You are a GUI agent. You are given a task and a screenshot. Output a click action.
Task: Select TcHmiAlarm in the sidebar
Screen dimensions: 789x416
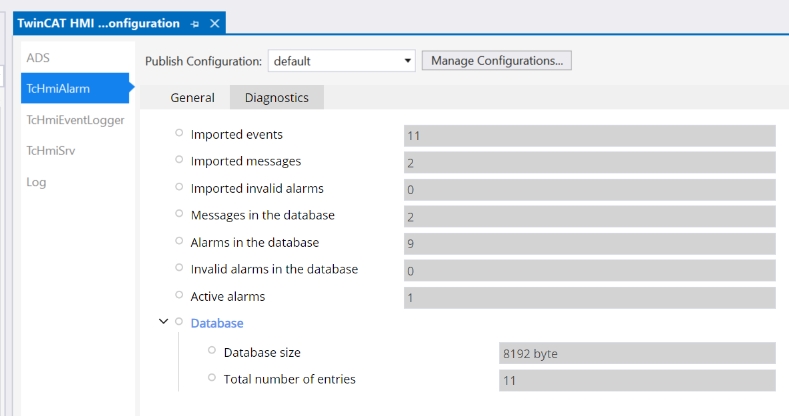[75, 89]
